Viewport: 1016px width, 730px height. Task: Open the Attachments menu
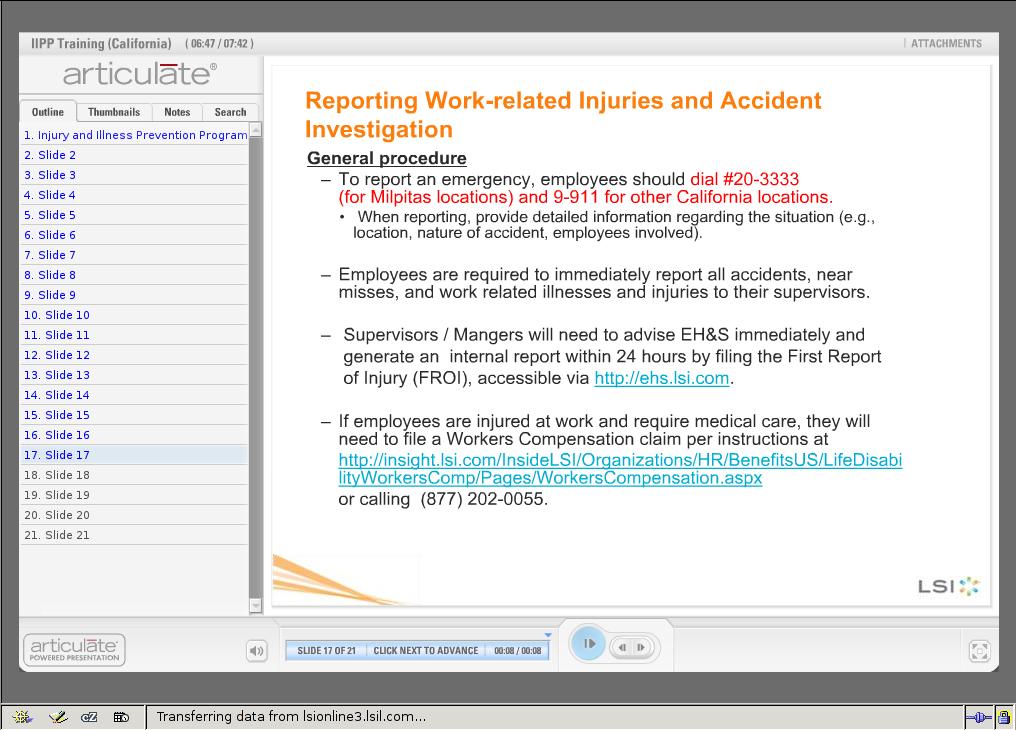[x=945, y=44]
